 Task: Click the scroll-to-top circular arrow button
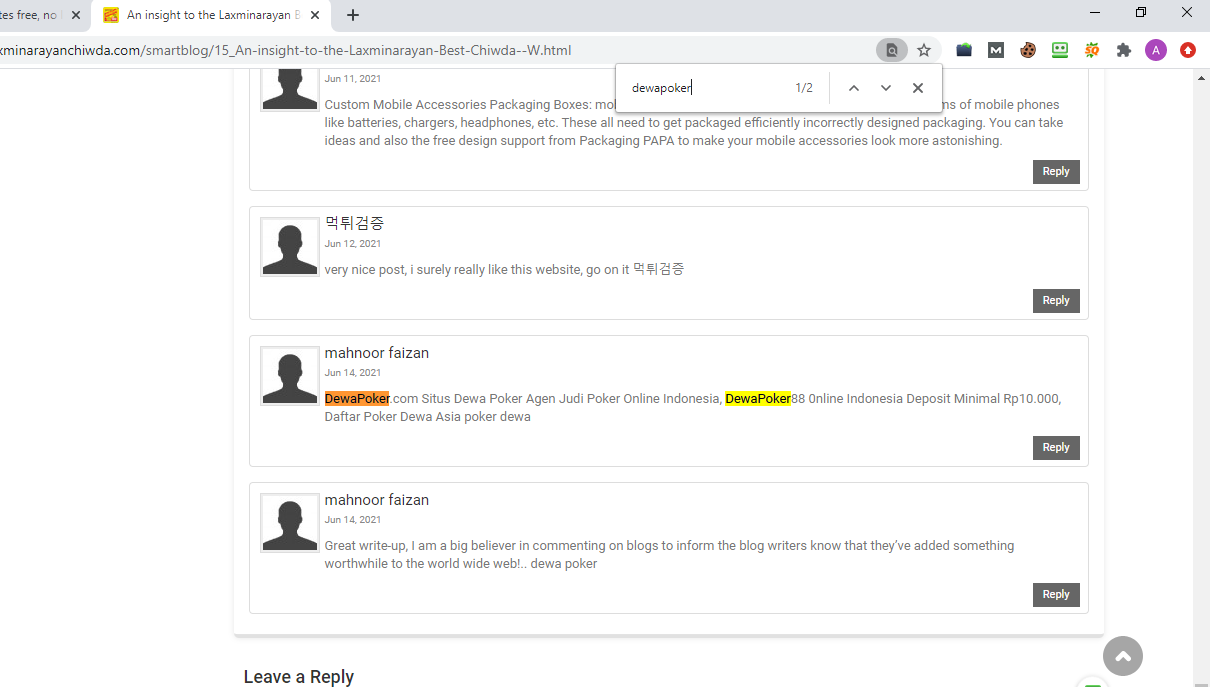(1122, 656)
